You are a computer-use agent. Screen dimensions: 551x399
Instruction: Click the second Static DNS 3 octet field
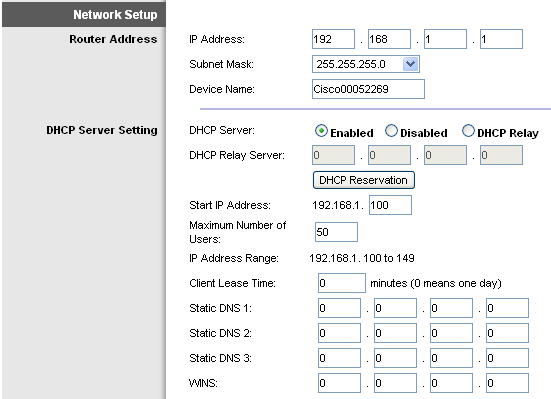tap(395, 358)
